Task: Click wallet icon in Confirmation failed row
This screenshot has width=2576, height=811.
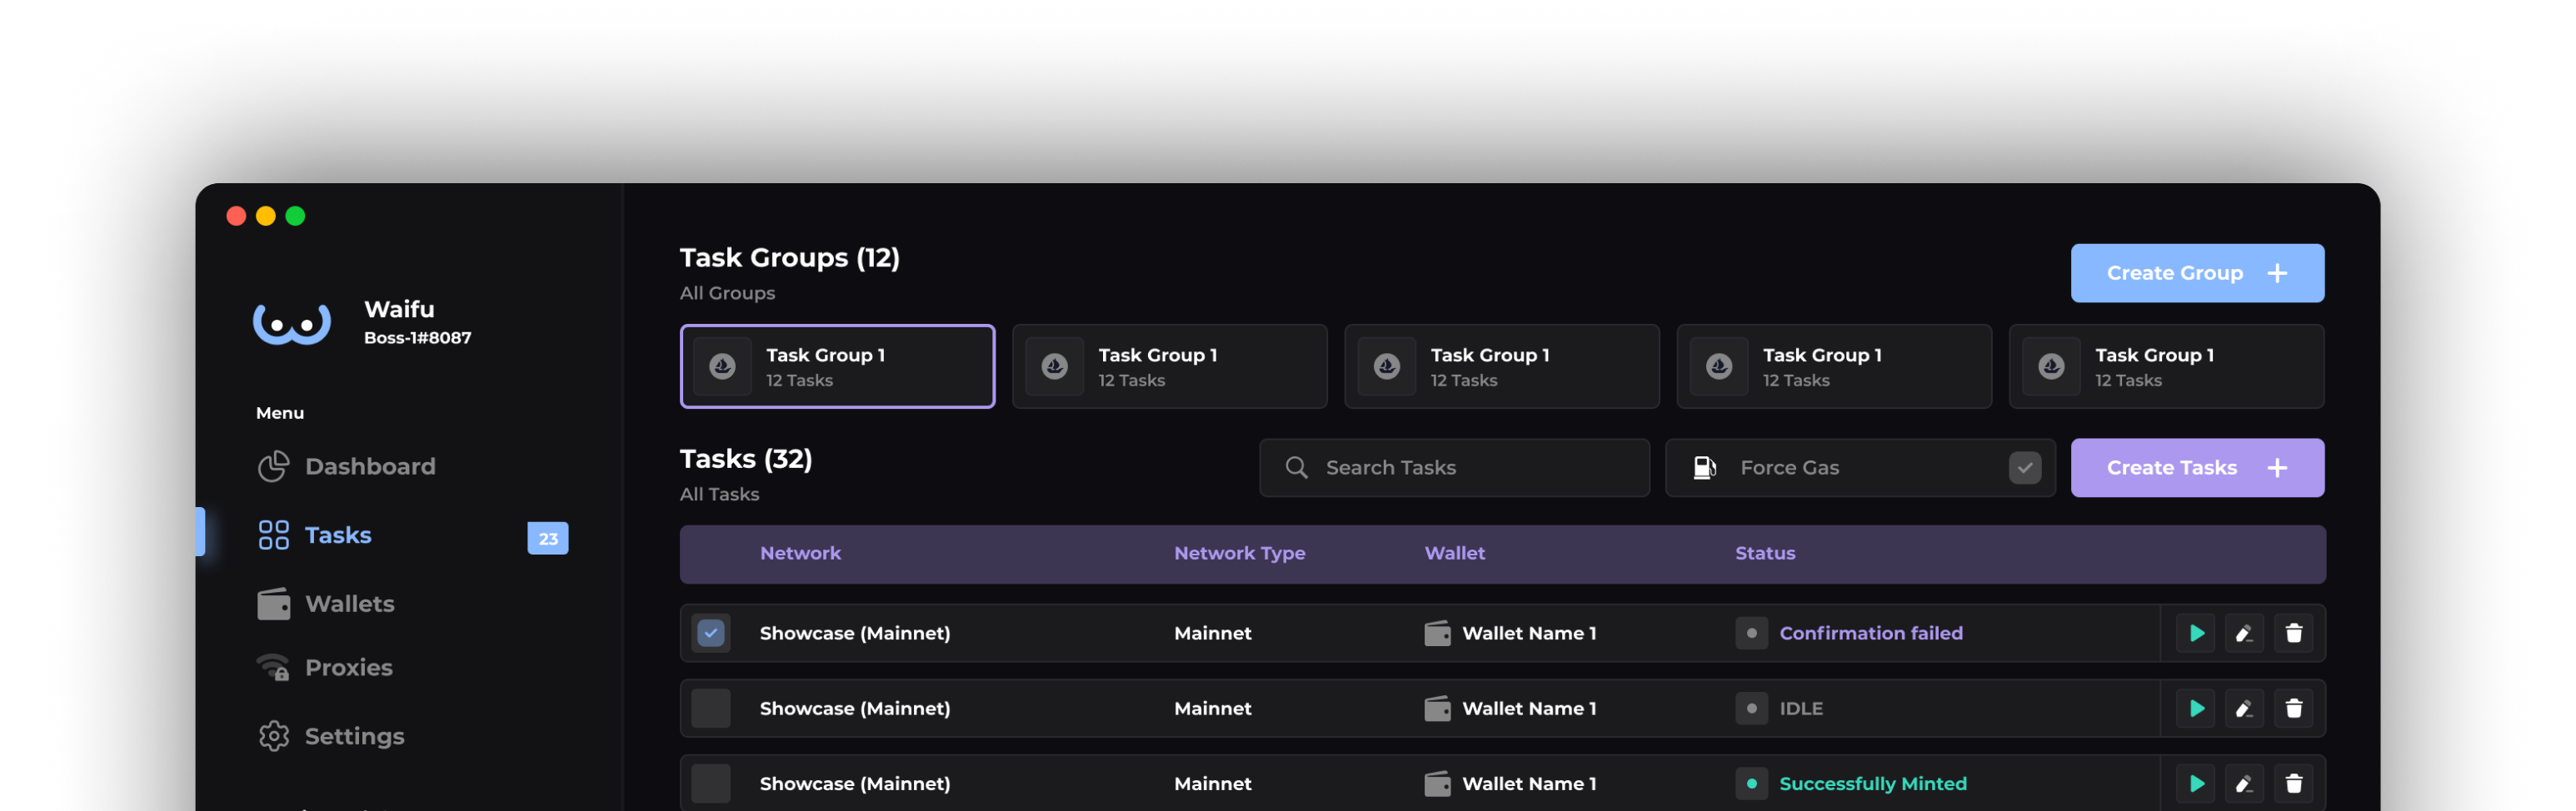Action: pyautogui.click(x=1437, y=633)
